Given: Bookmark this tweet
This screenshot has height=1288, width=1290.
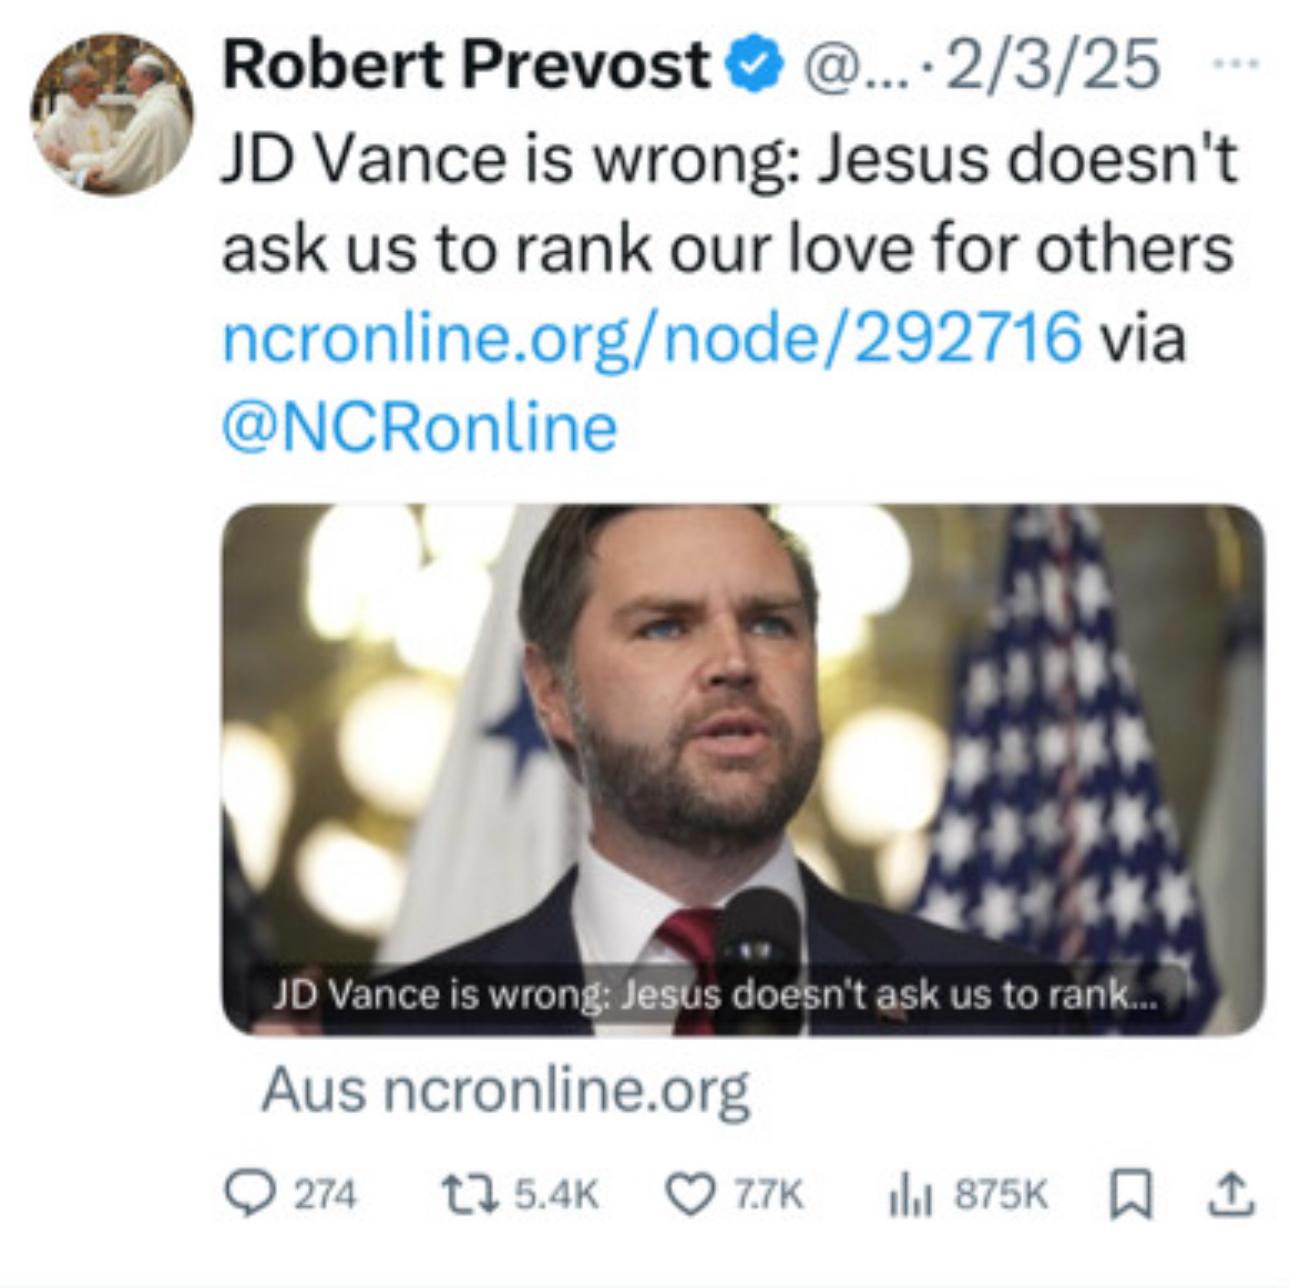Looking at the screenshot, I should tap(1131, 1194).
